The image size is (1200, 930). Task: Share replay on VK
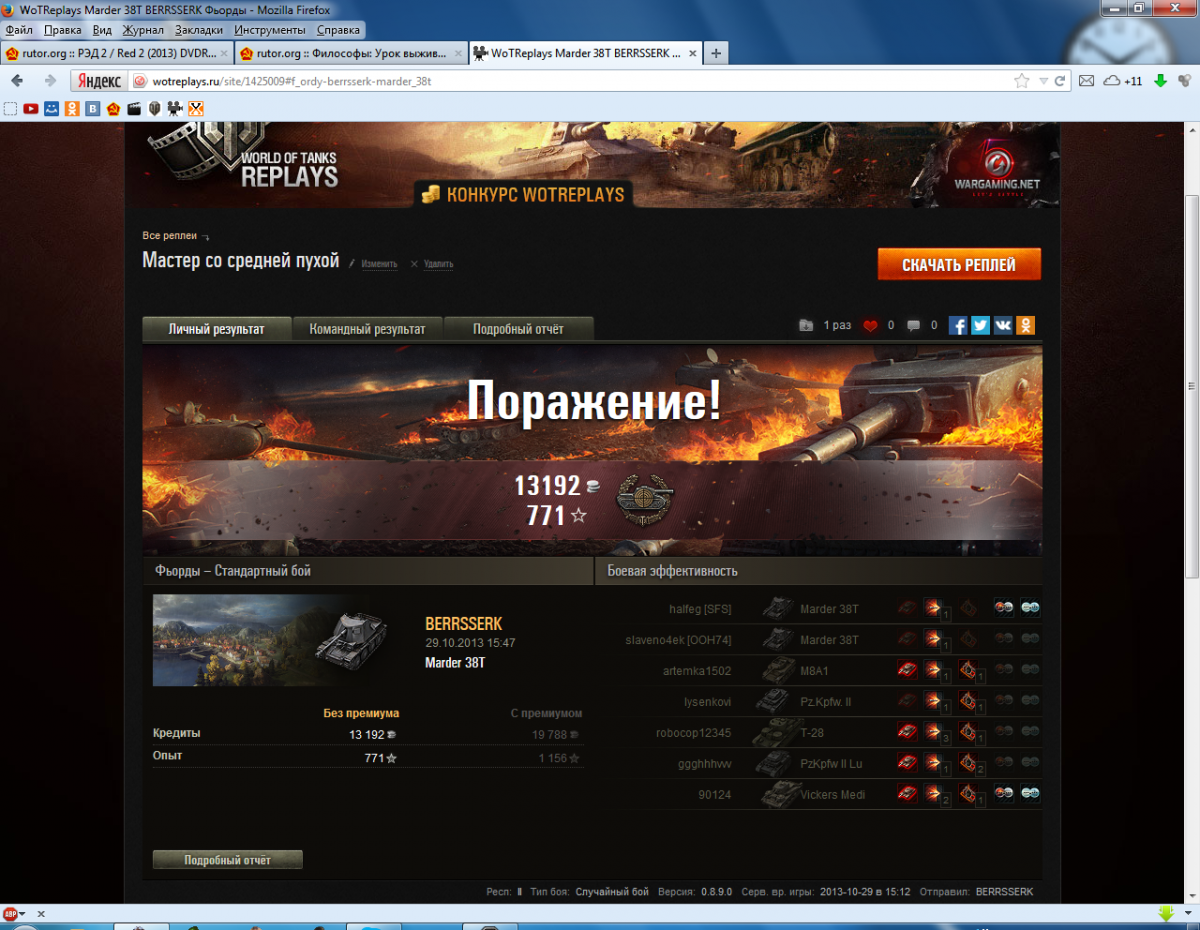click(x=1003, y=325)
